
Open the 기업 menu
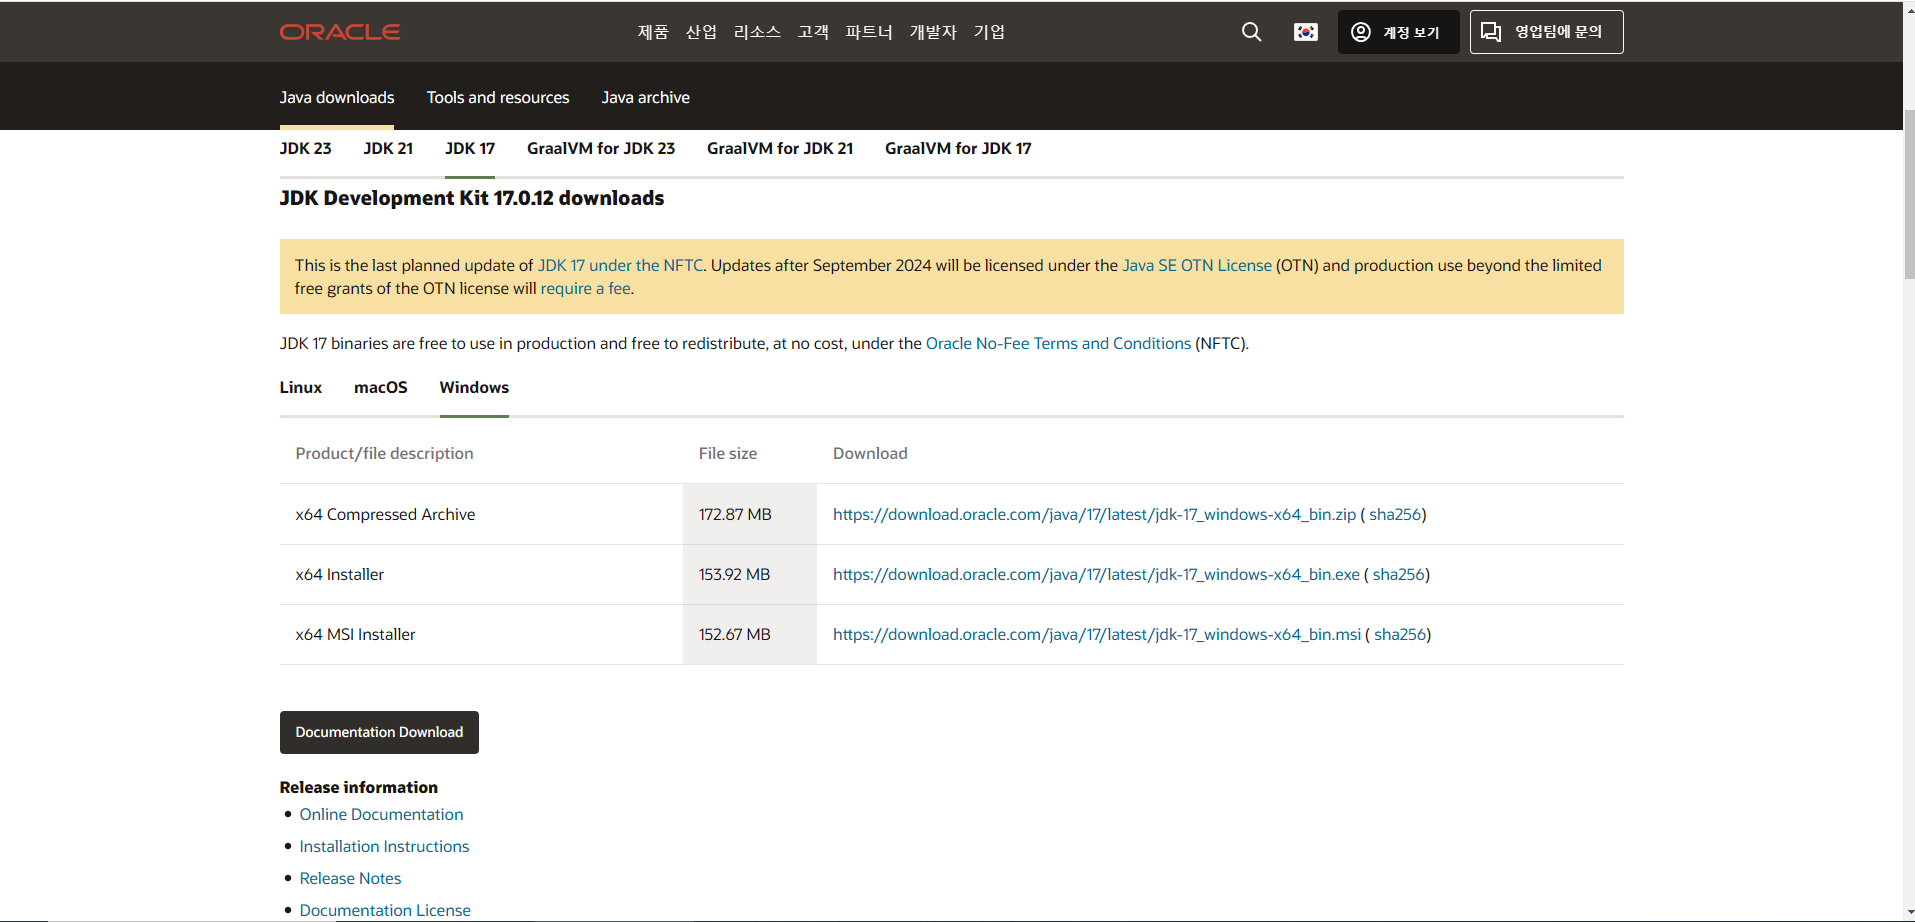[x=989, y=32]
